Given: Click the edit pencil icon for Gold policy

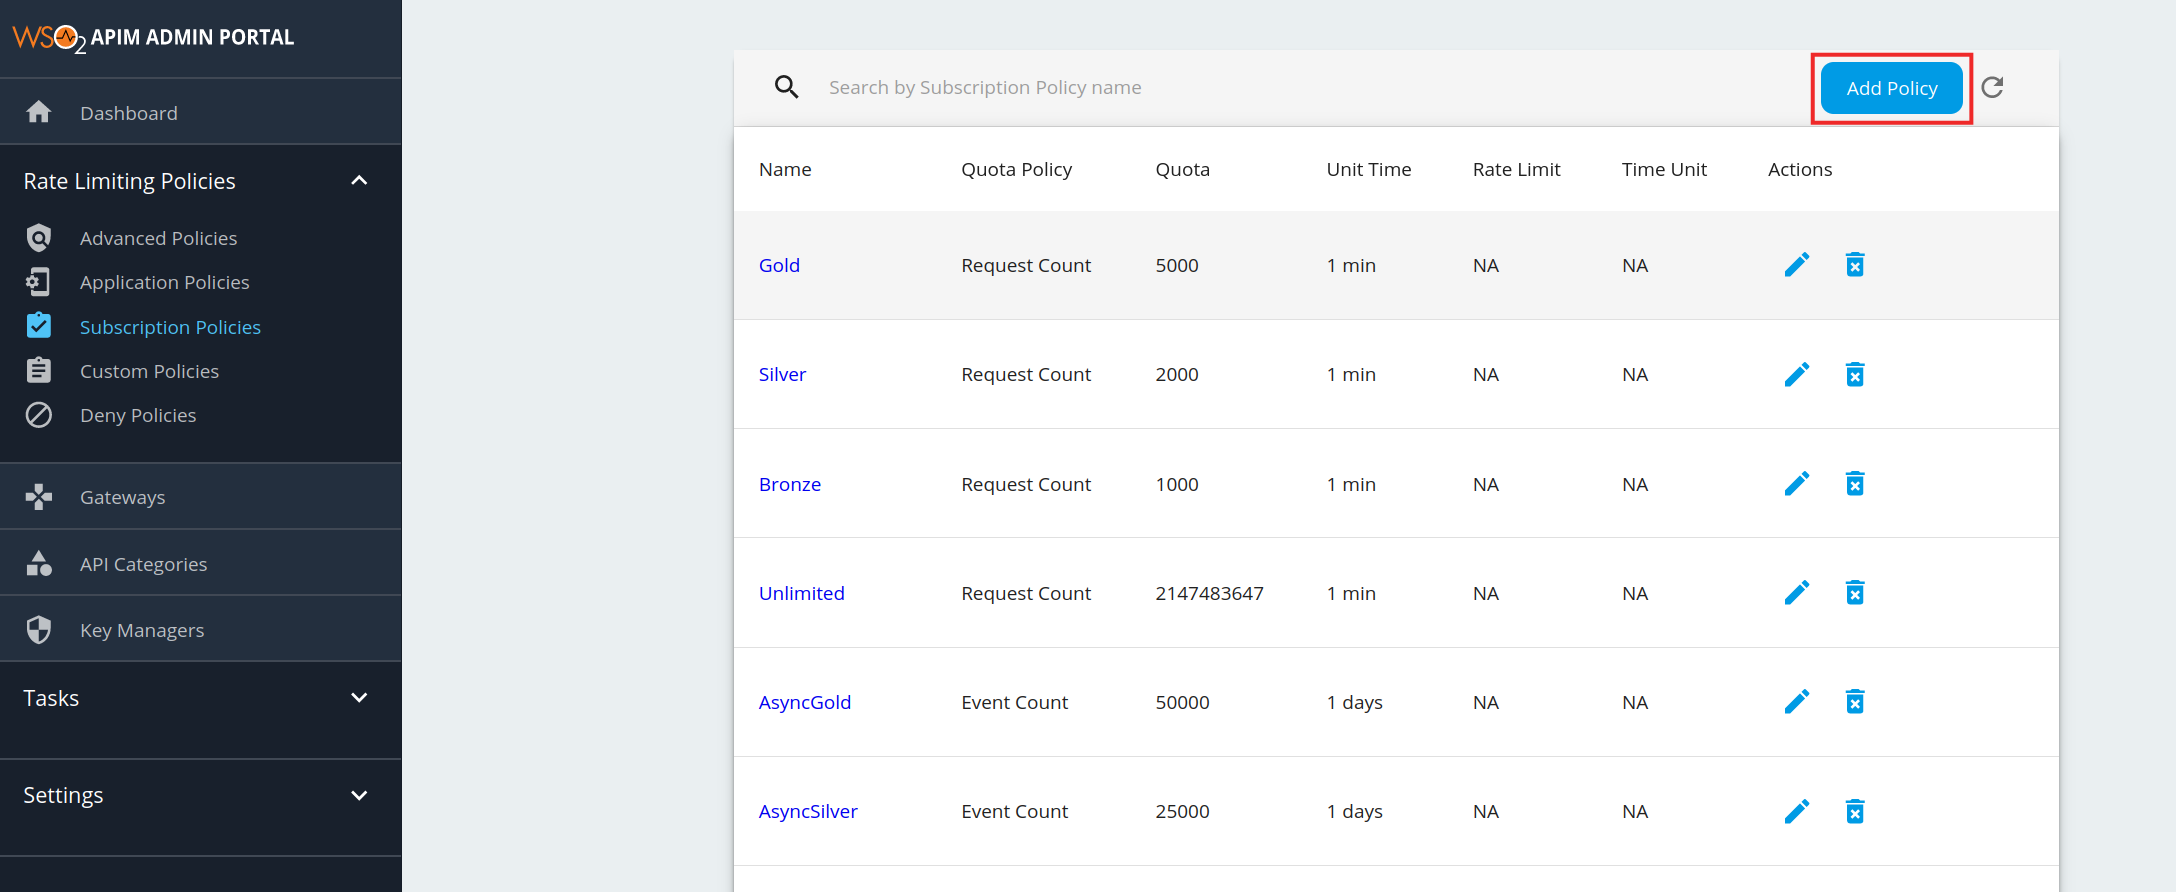Looking at the screenshot, I should pyautogui.click(x=1796, y=265).
